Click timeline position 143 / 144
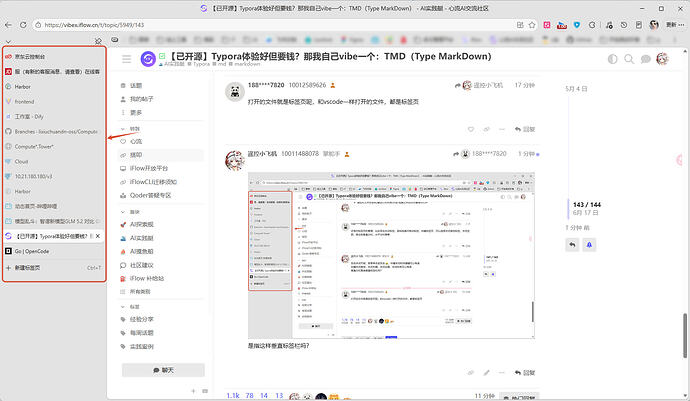This screenshot has width=690, height=401. tap(587, 205)
